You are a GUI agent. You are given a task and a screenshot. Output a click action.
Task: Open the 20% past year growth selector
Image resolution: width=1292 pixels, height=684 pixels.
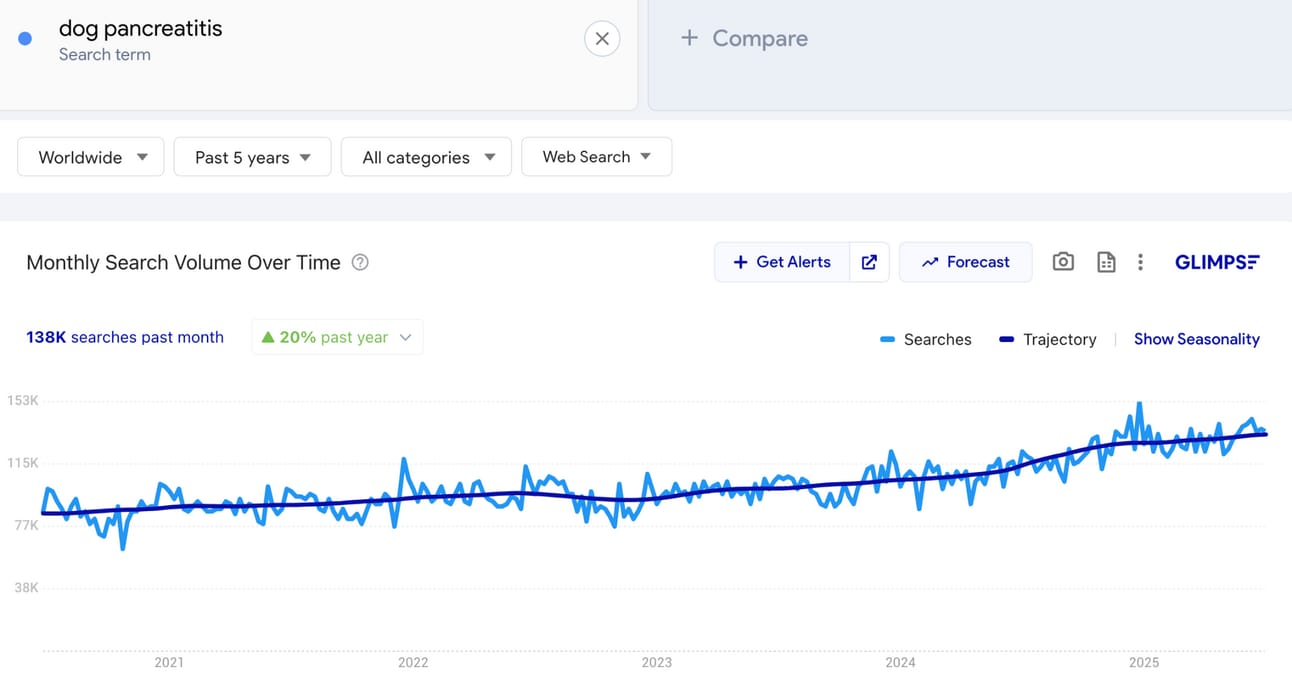point(337,338)
